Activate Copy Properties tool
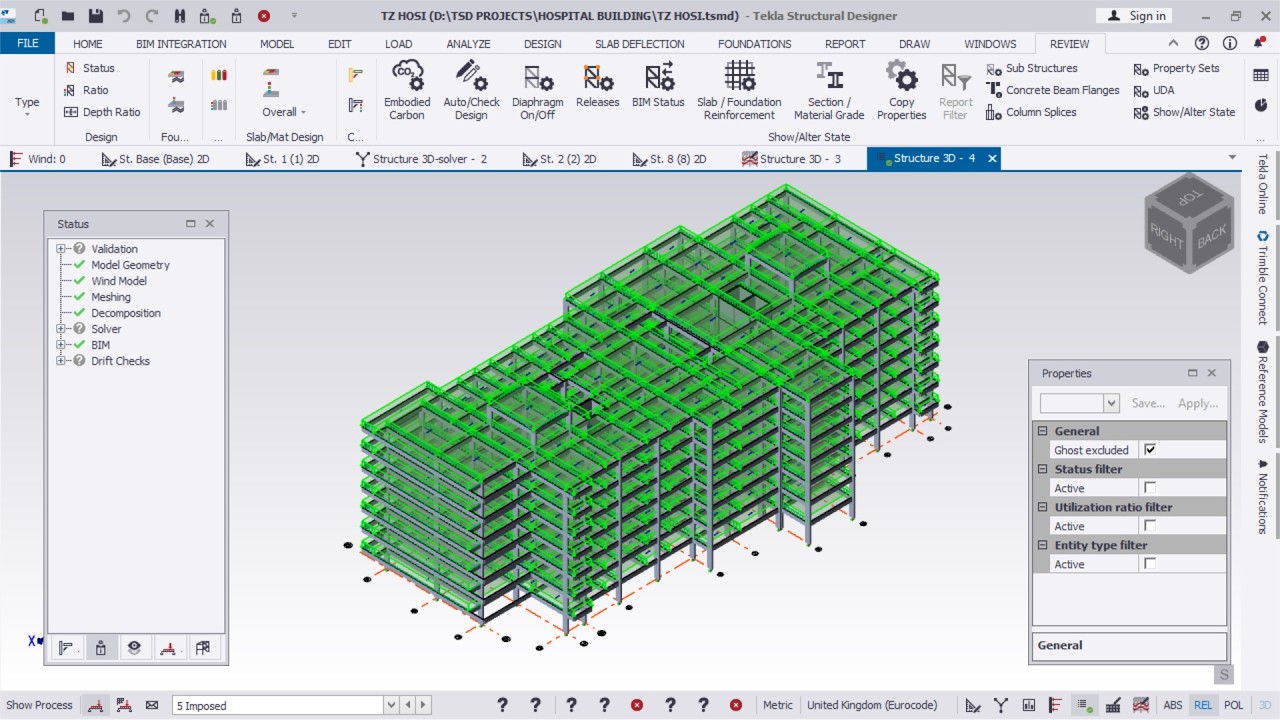The width and height of the screenshot is (1280, 720). click(902, 91)
